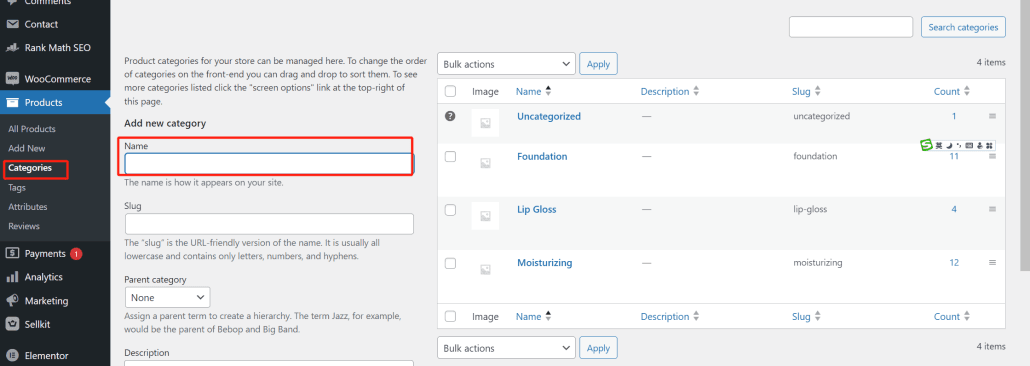1030x366 pixels.
Task: Open the Parent category dropdown
Action: 168,298
